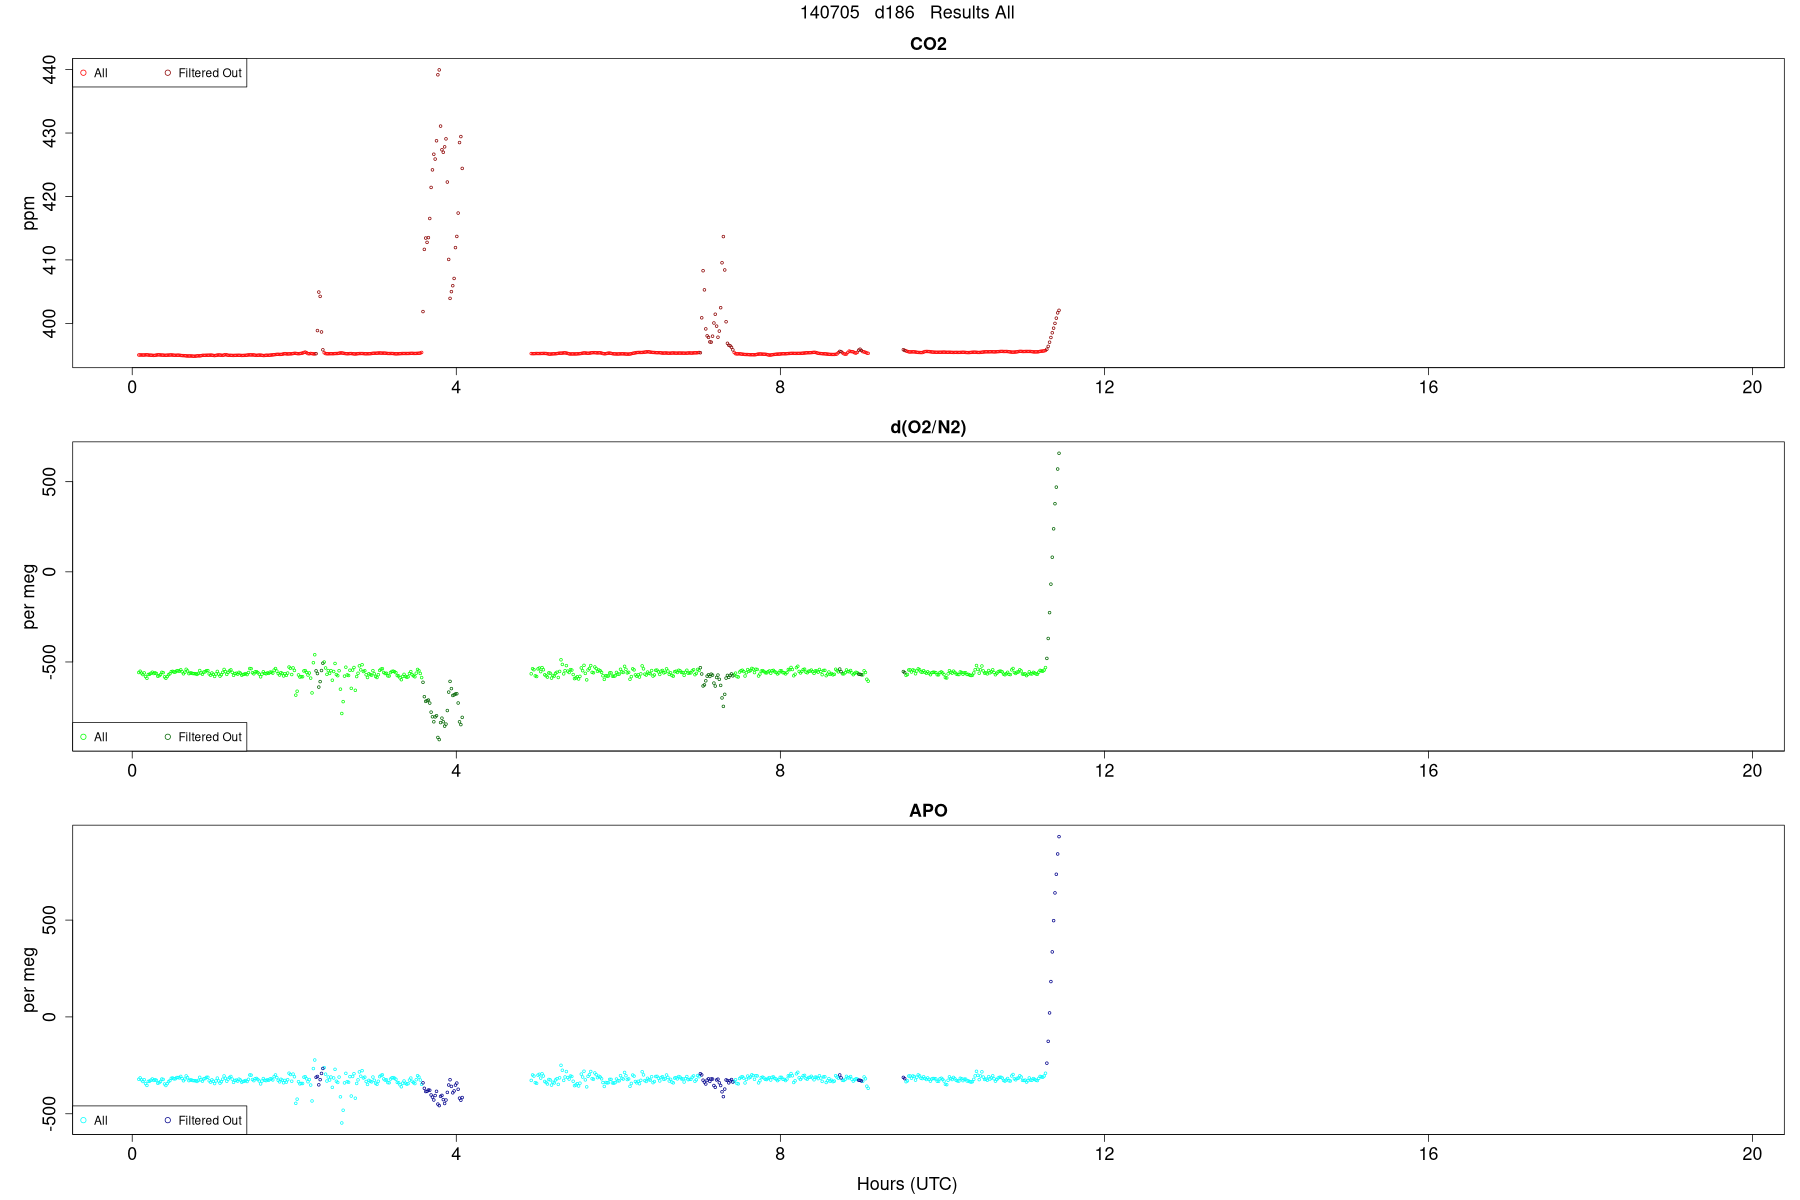Select x-axis tick "4" under APO panel
Screen dimensions: 1800x1200
tap(456, 1155)
